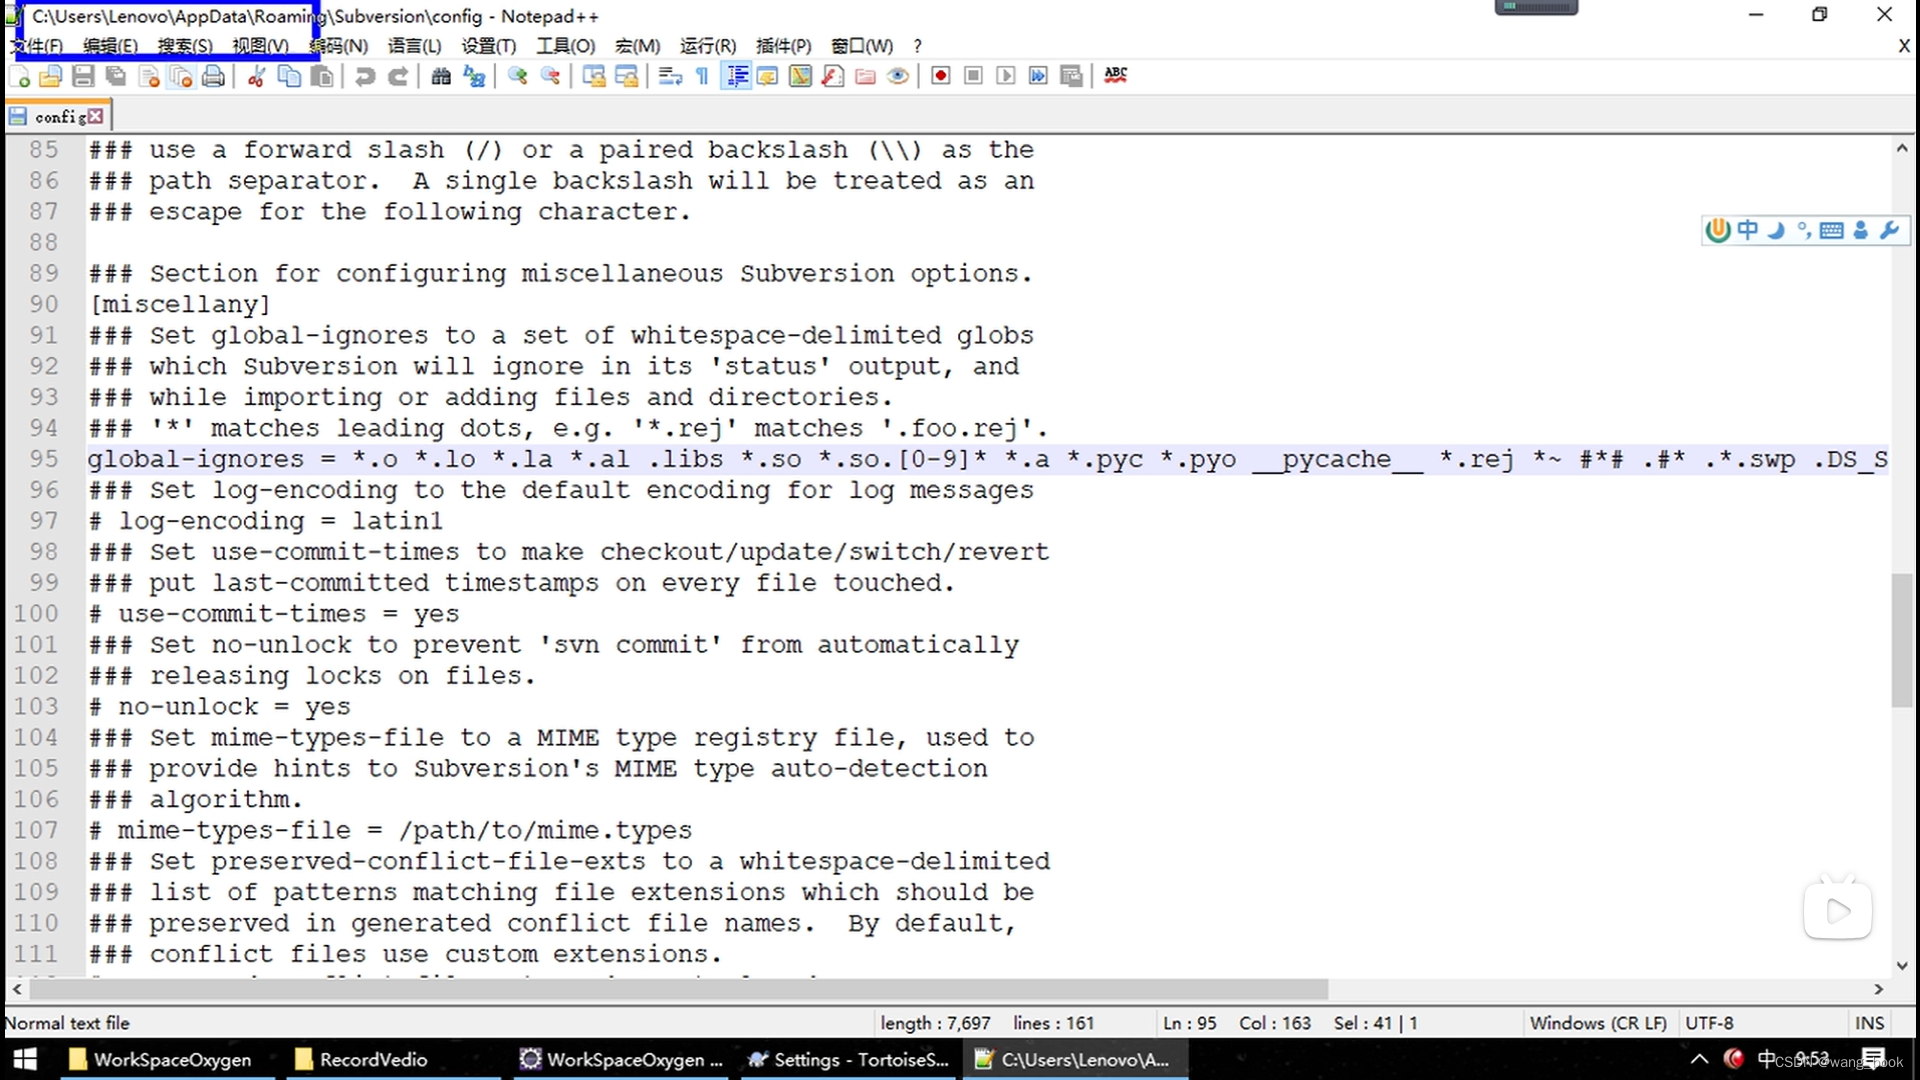Screen dimensions: 1920x1080
Task: Toggle INS/OVR mode in status bar
Action: (x=1869, y=1023)
